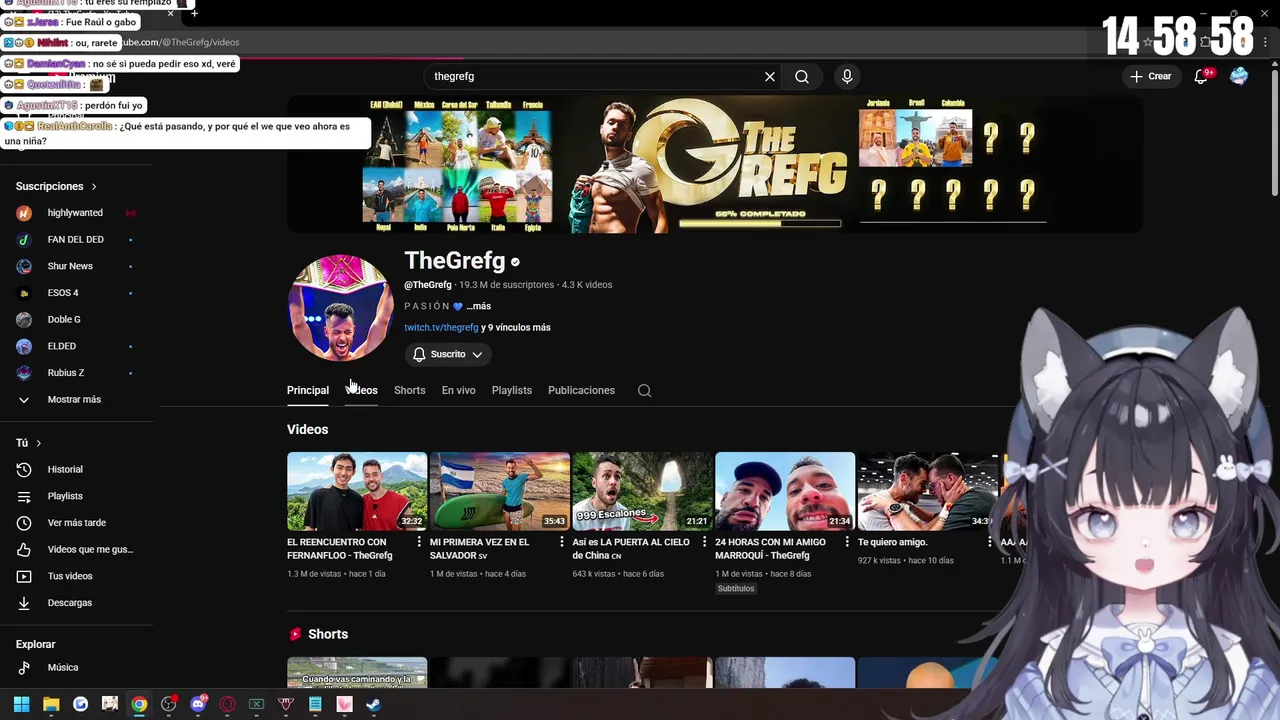Open File Explorer from taskbar

(x=51, y=704)
